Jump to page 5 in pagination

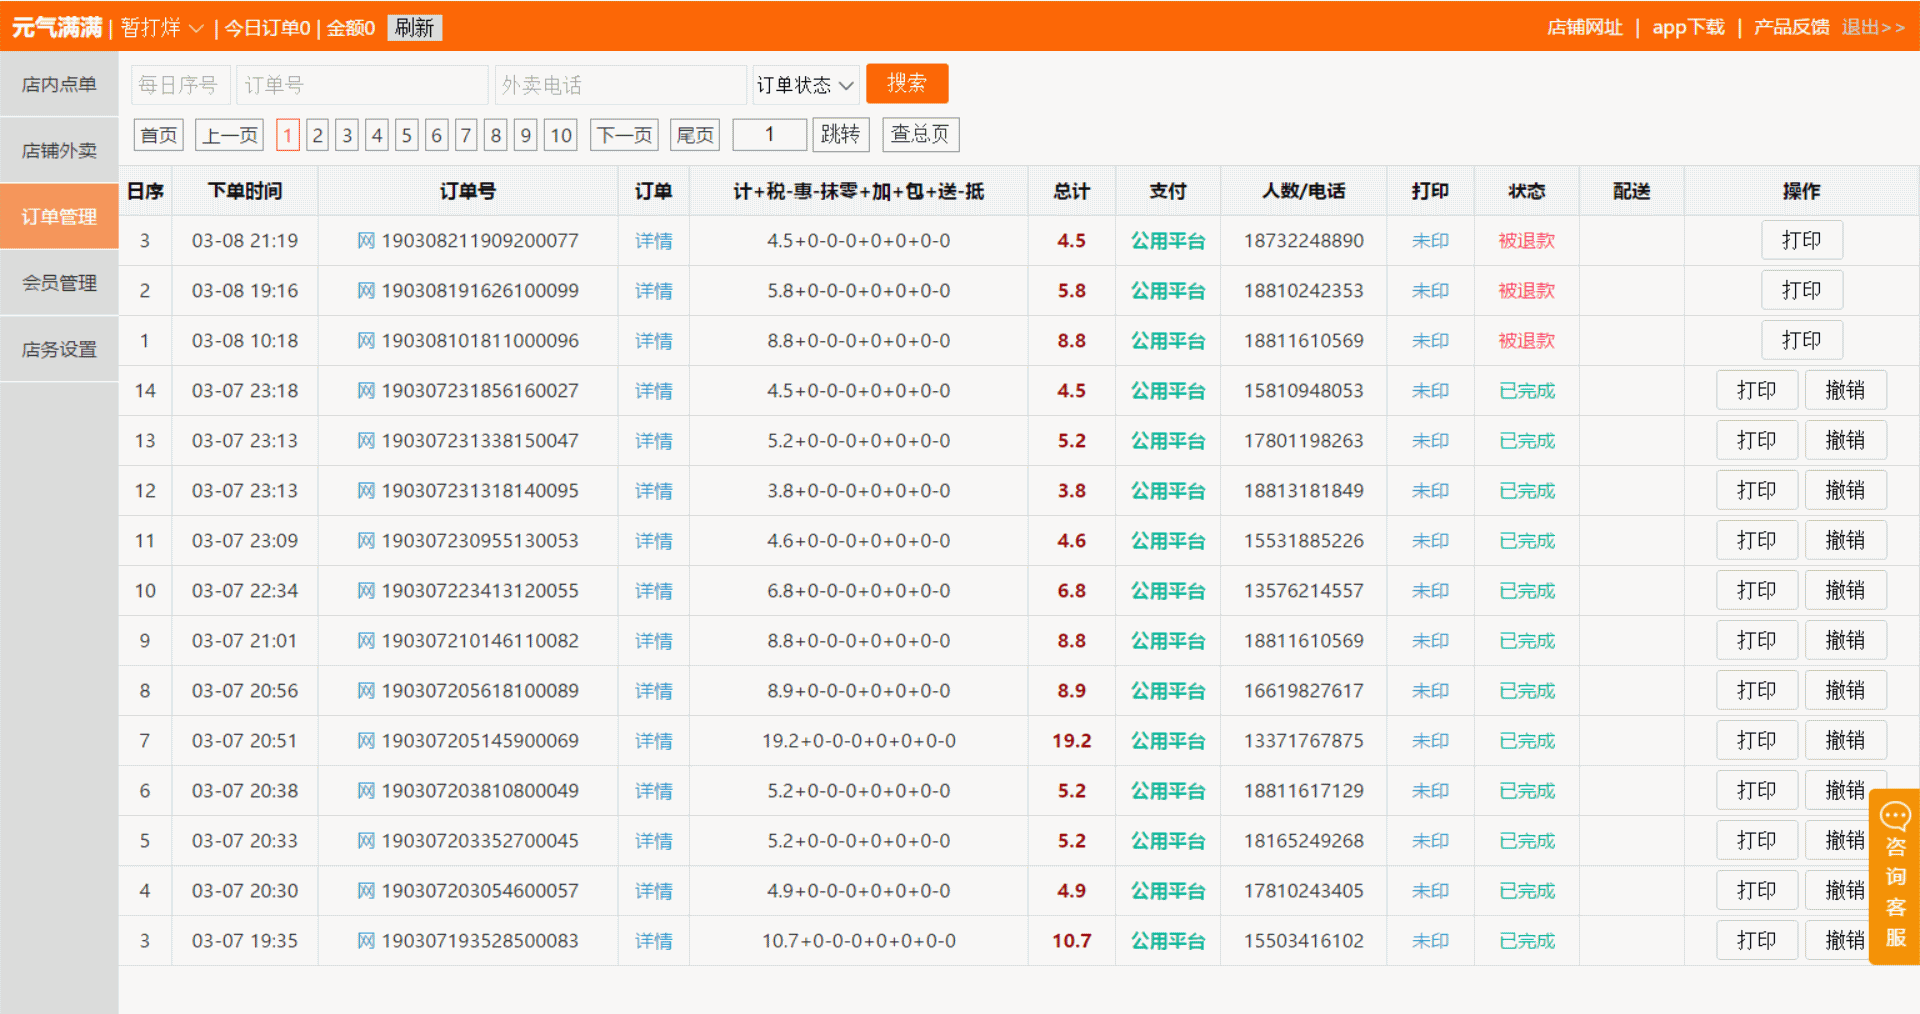[406, 135]
